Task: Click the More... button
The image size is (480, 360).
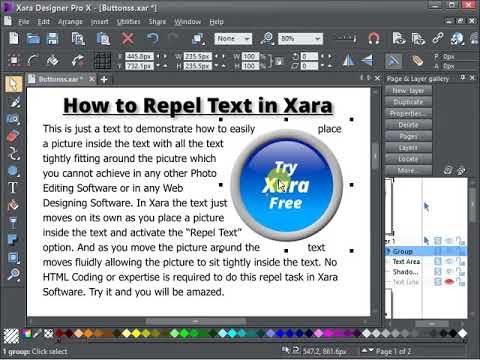Action: [x=408, y=170]
